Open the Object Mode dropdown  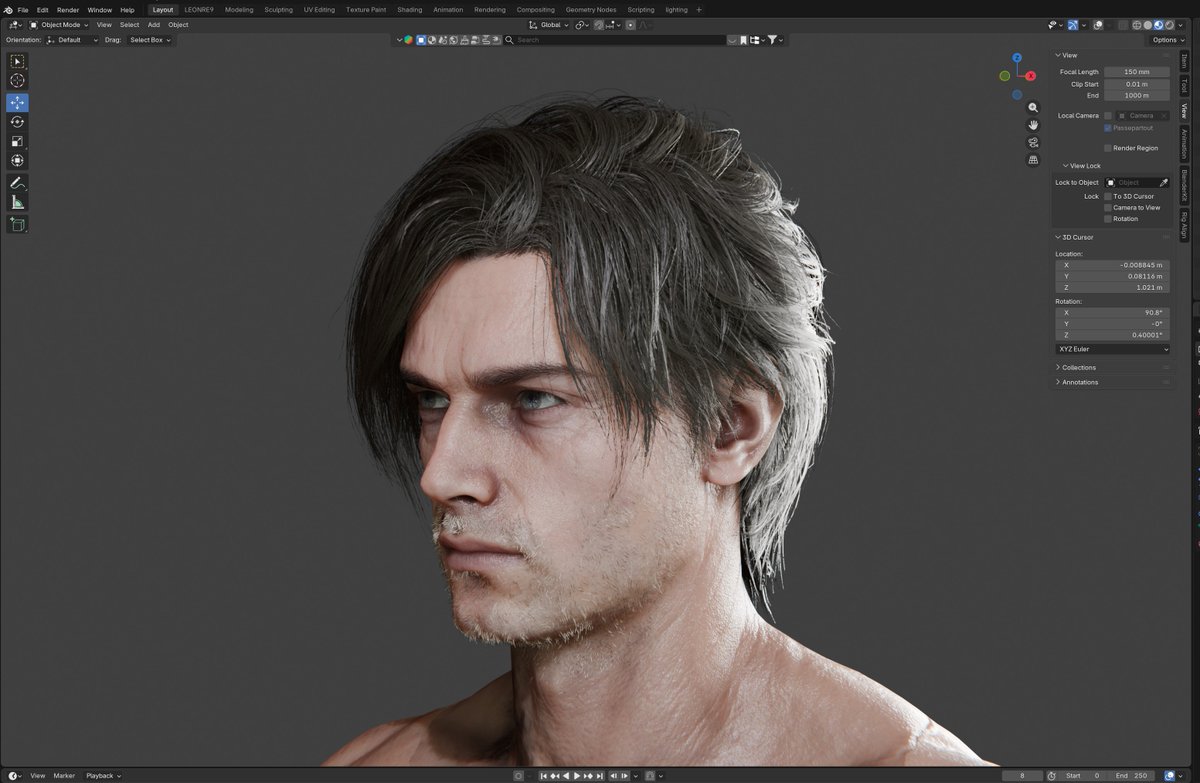59,24
